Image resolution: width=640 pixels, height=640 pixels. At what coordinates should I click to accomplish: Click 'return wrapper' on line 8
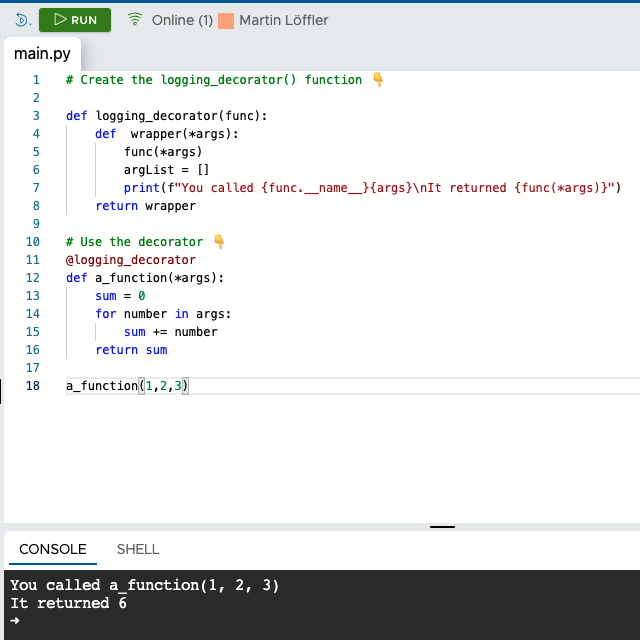point(145,206)
